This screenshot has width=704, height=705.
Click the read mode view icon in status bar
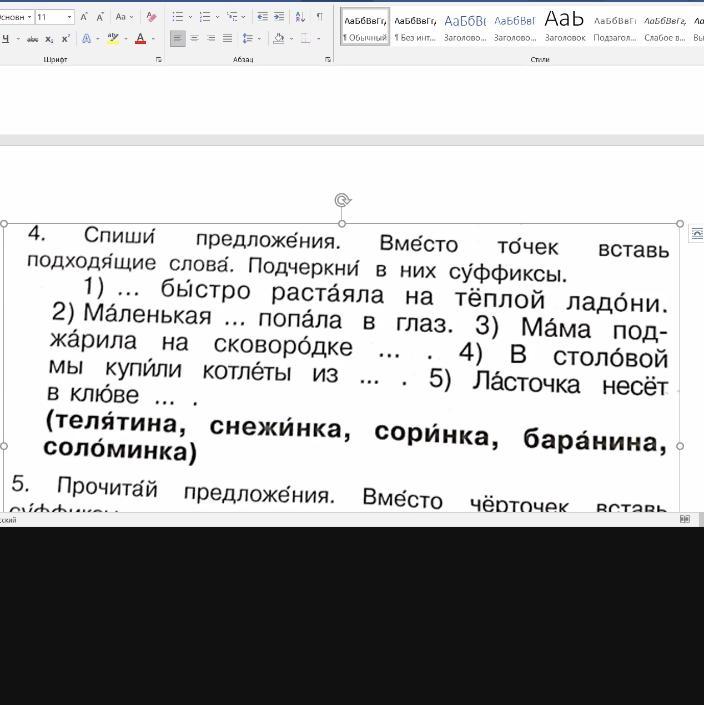[x=685, y=519]
